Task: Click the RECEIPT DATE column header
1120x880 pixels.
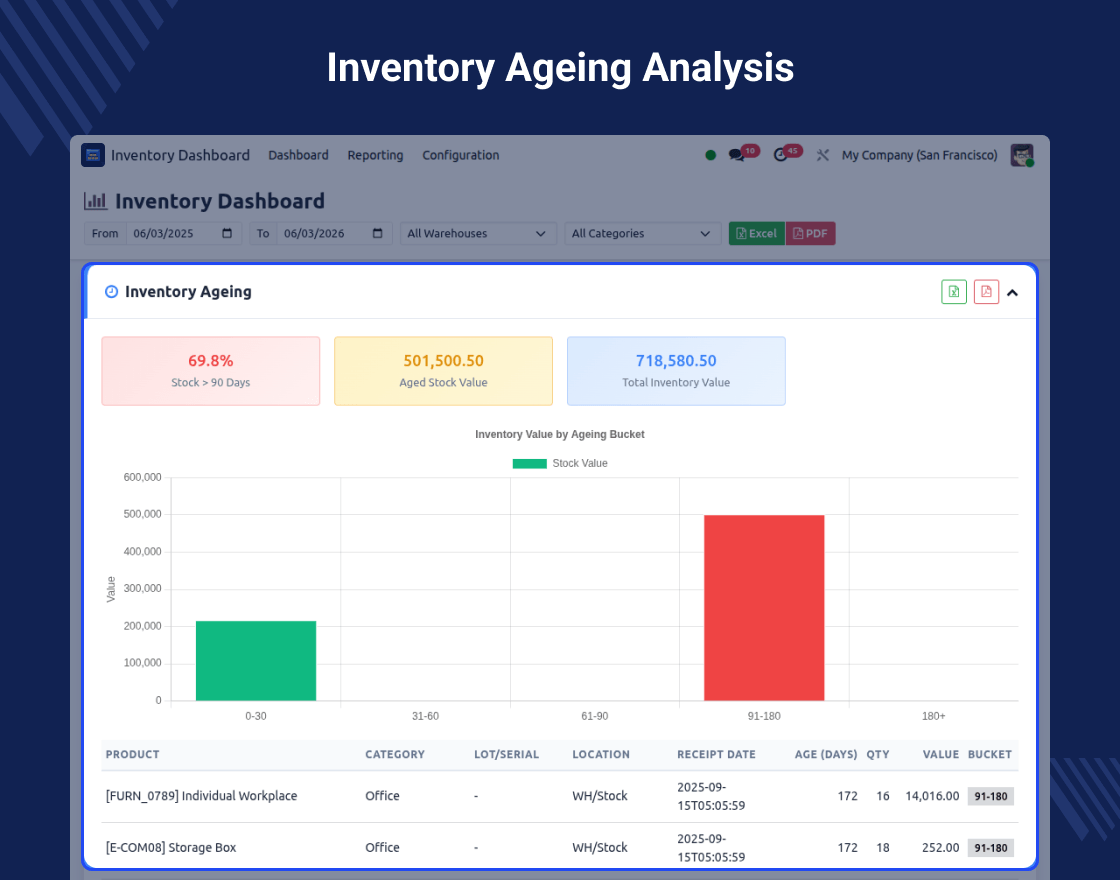Action: (x=716, y=754)
